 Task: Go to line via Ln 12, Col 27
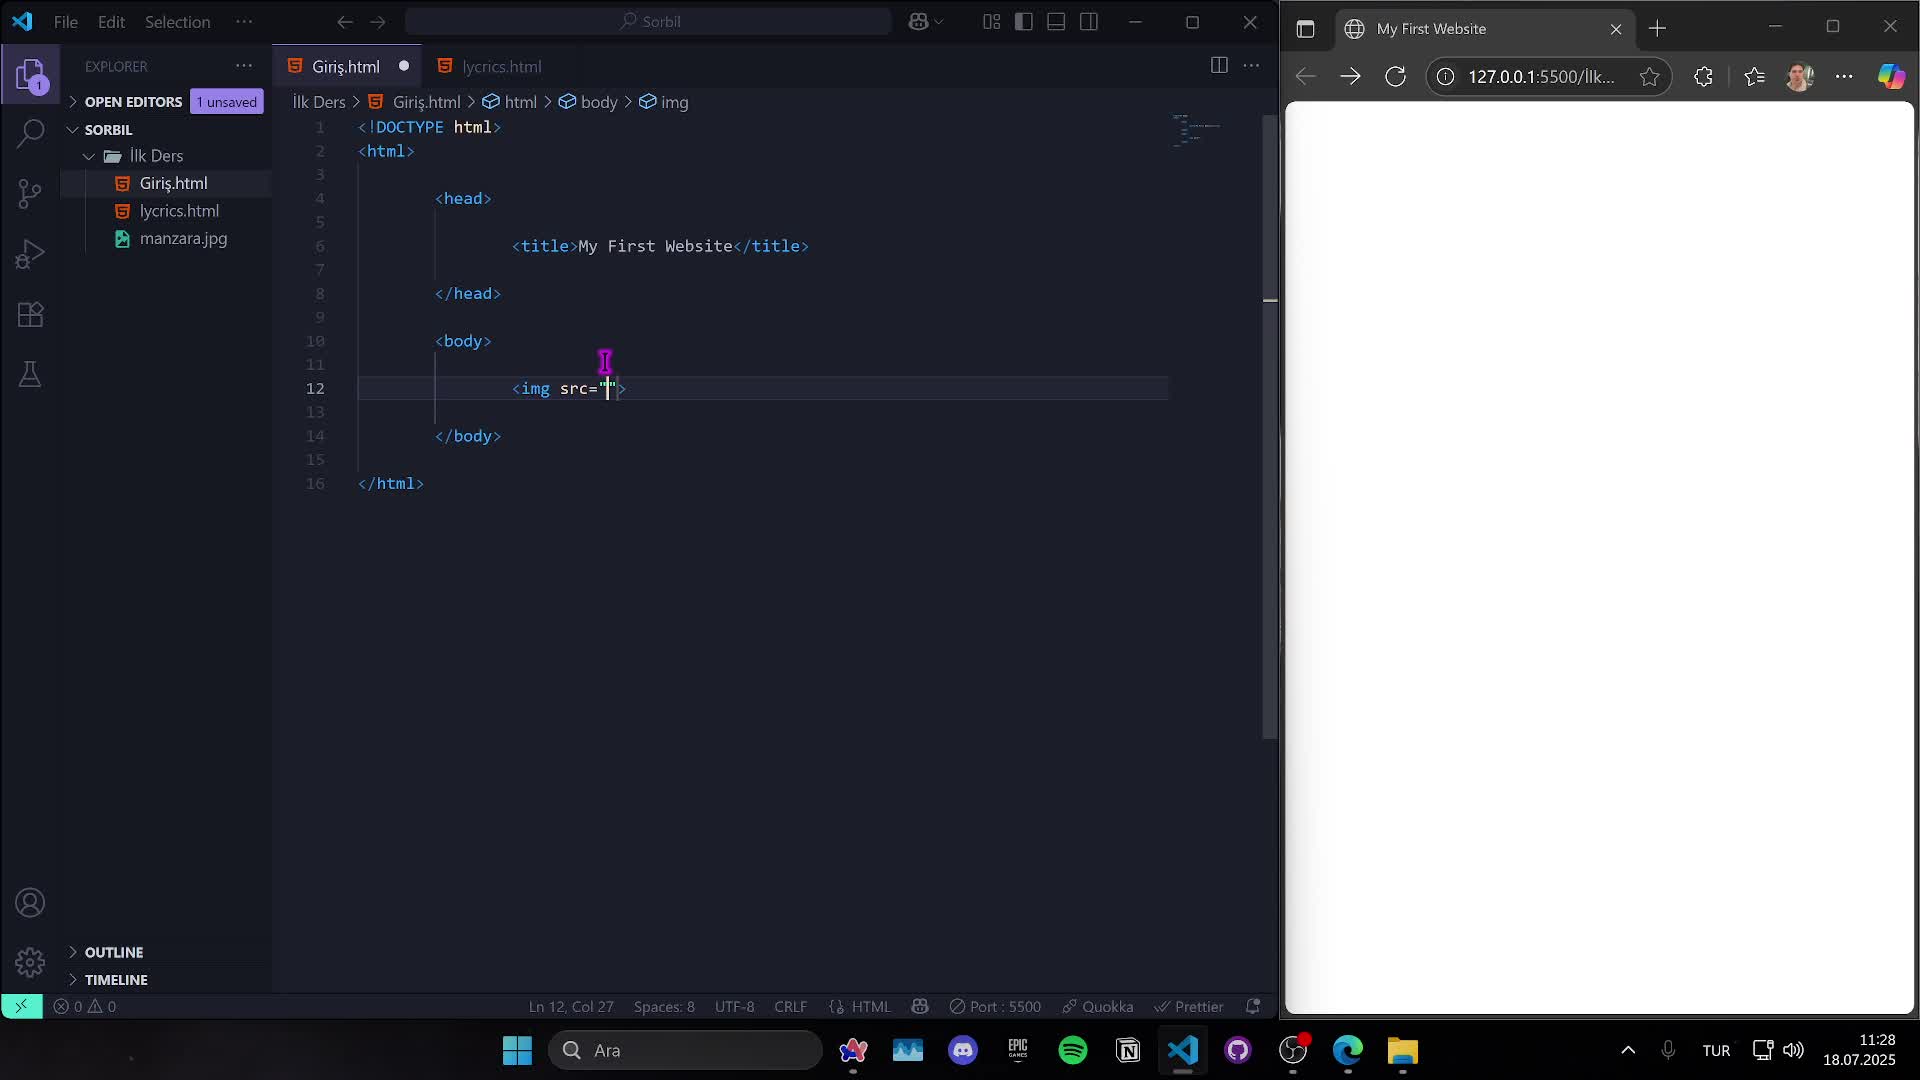571,1006
